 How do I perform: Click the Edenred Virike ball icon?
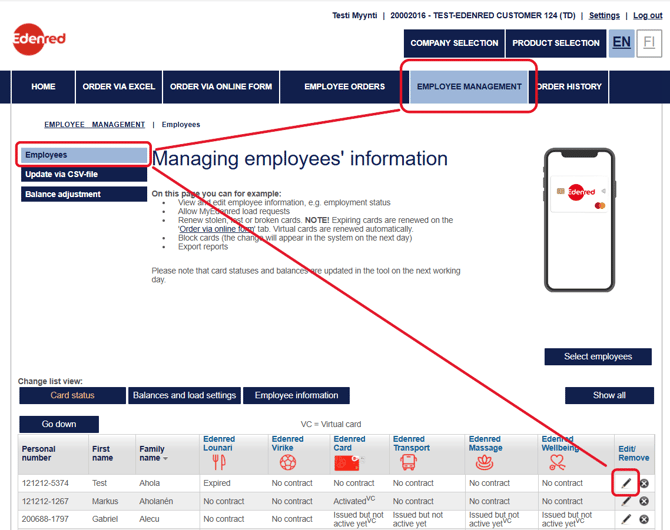click(x=288, y=462)
